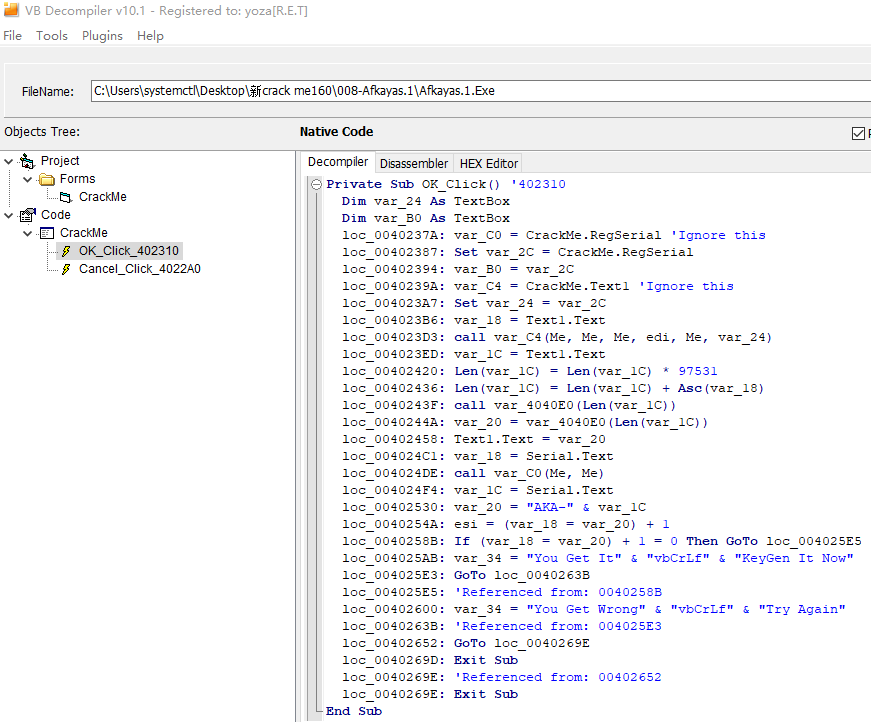
Task: Click the CrackMe form icon under Forms
Action: [x=66, y=197]
